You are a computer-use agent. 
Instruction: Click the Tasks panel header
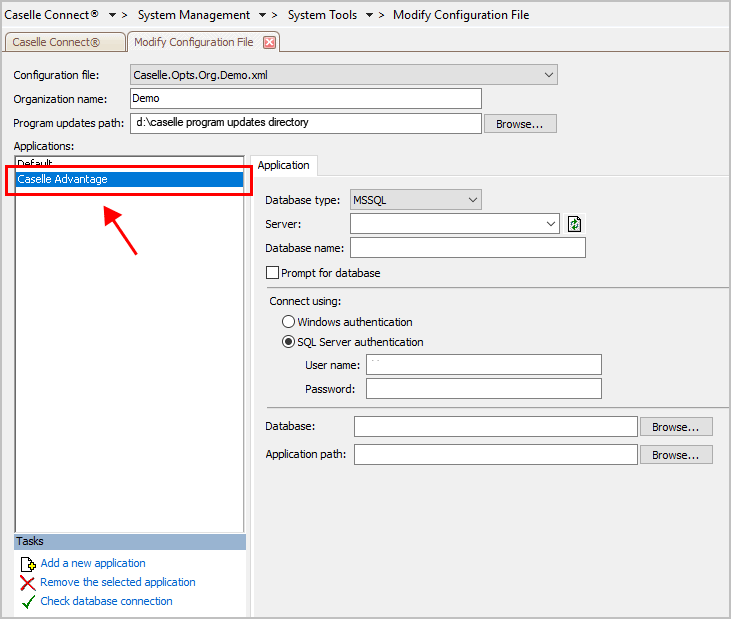[x=130, y=542]
